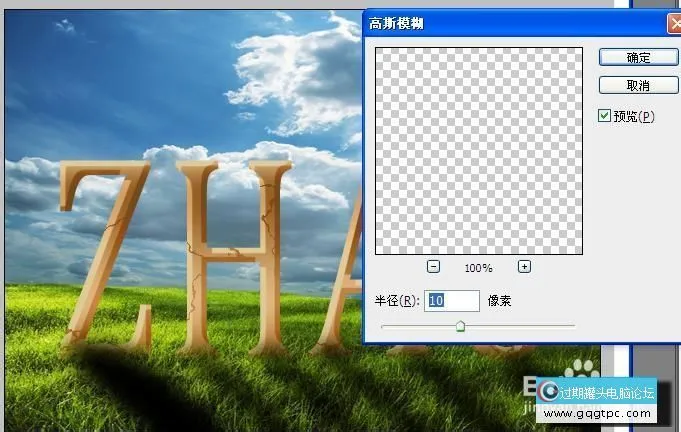681x432 pixels.
Task: Zoom in the preview with plus icon
Action: [x=524, y=267]
